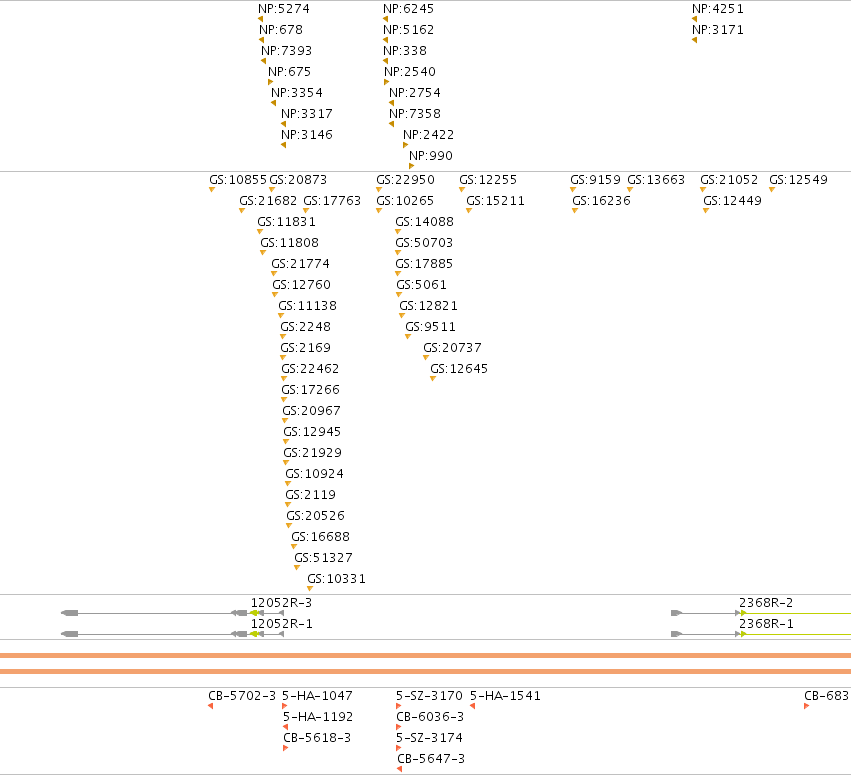This screenshot has width=851, height=775.
Task: Select the GS:12255 feature
Action: pos(488,180)
